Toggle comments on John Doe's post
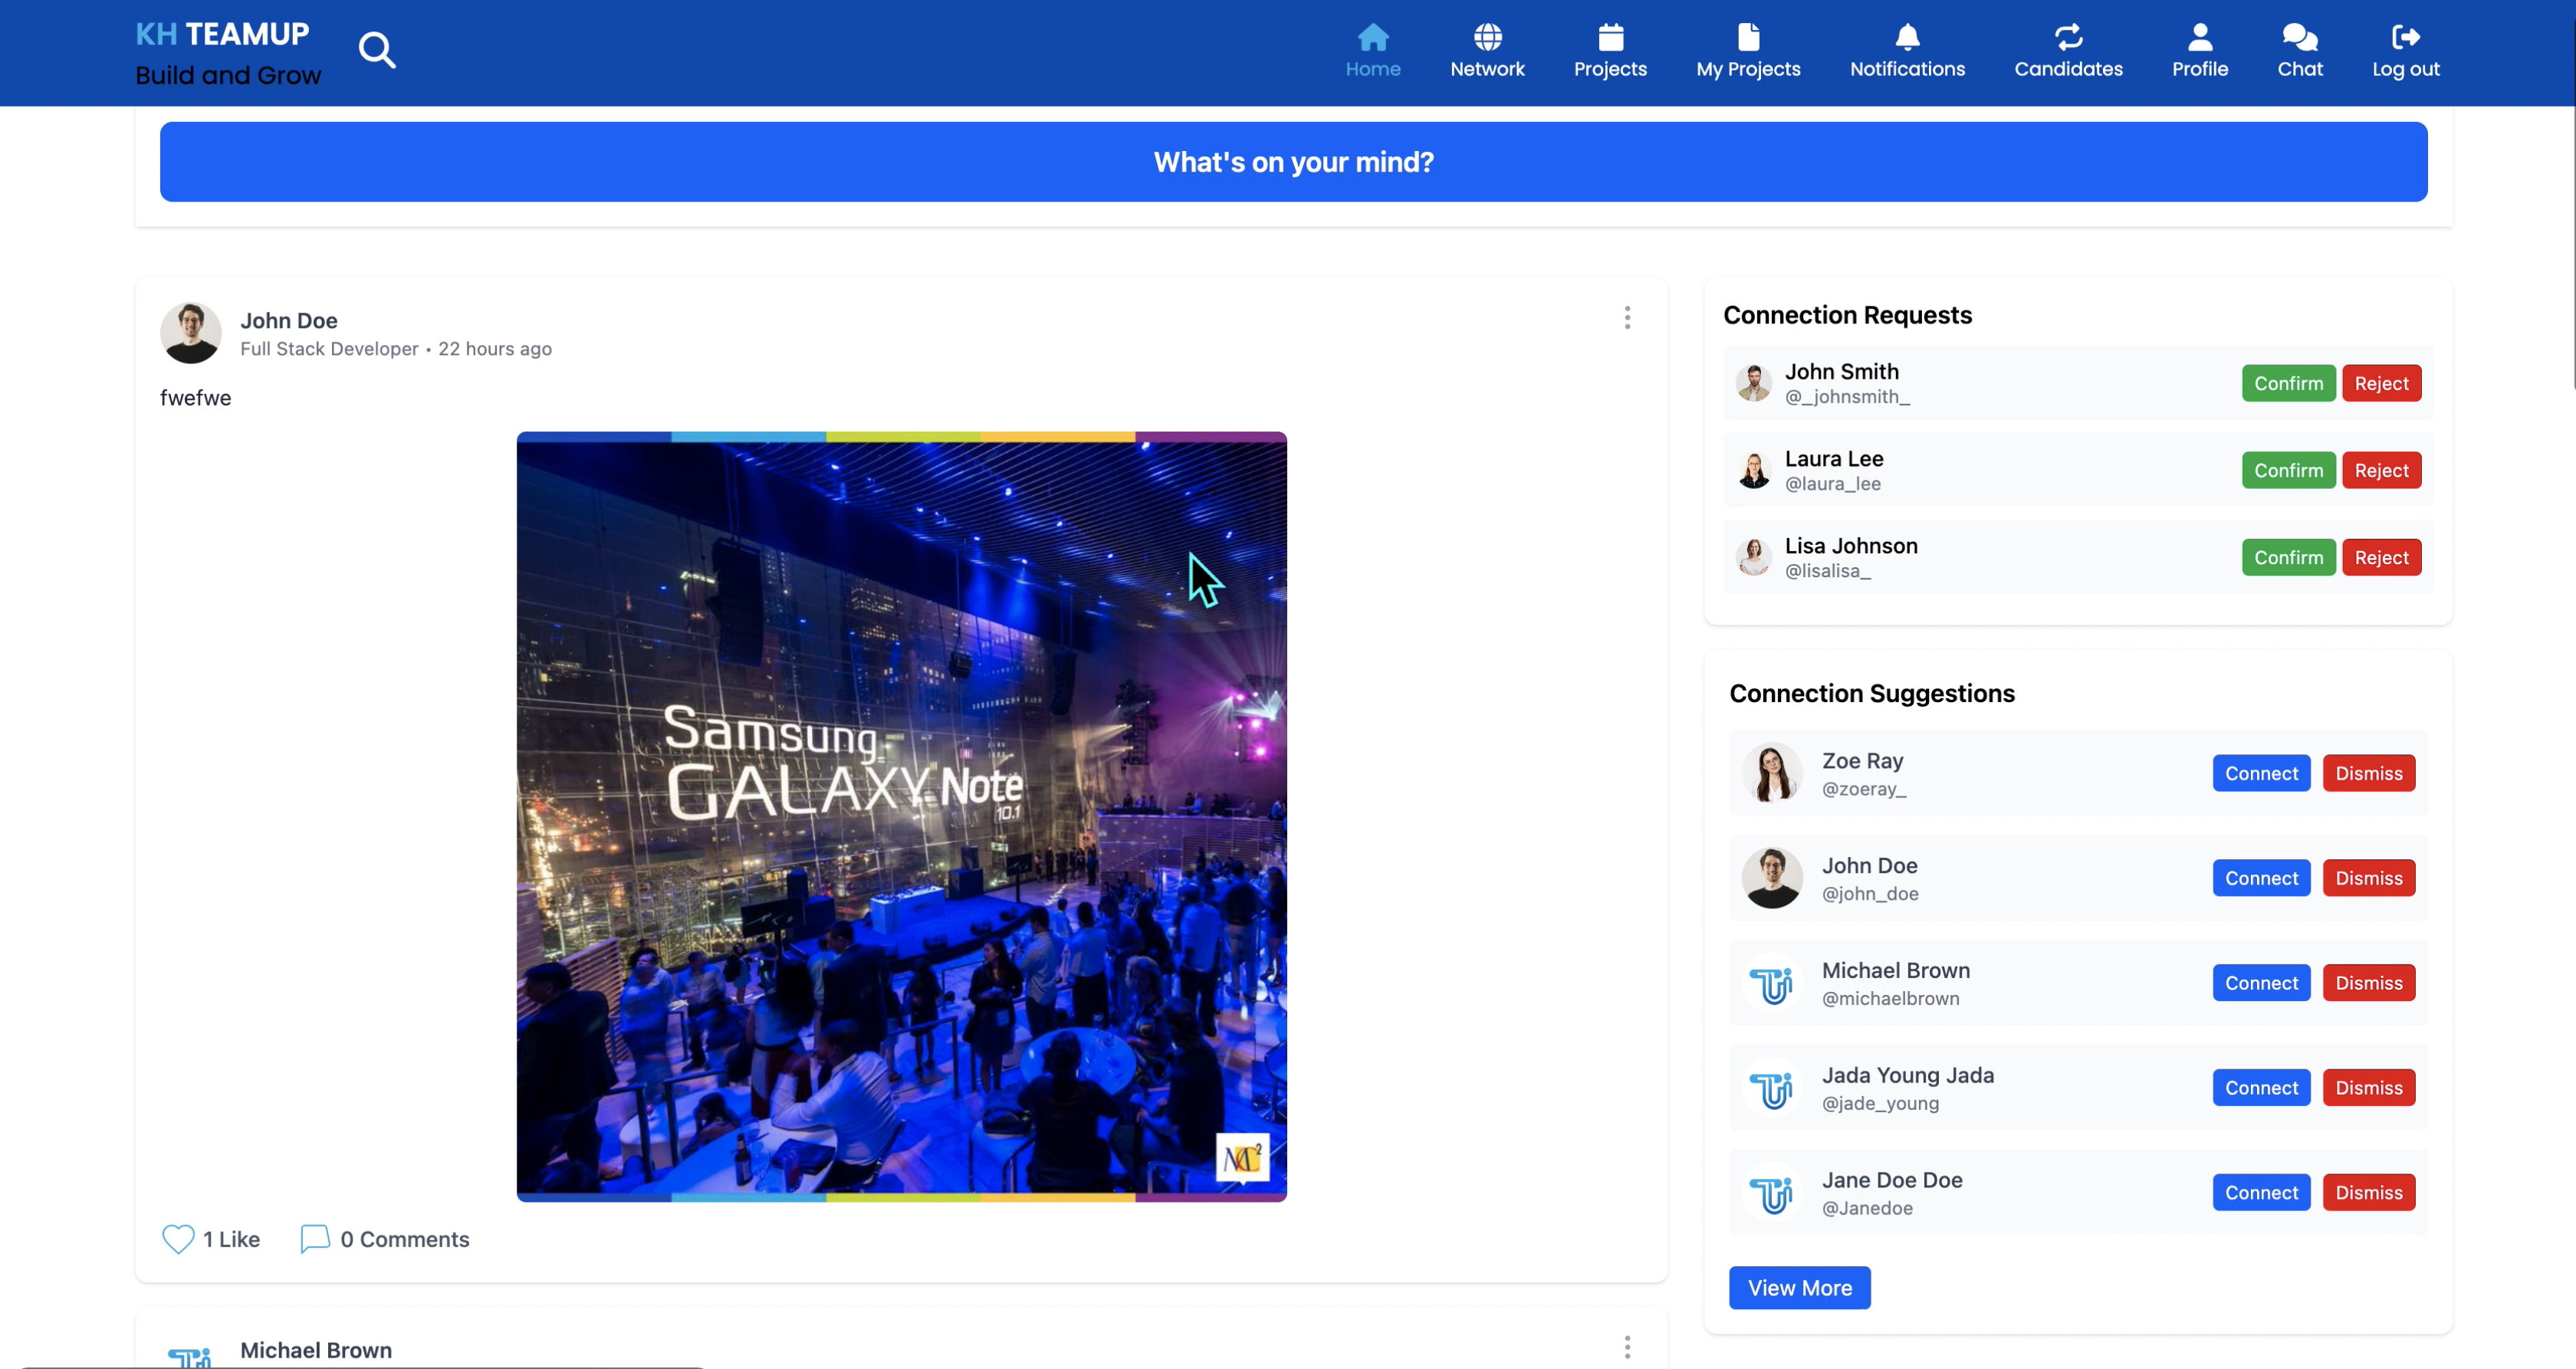This screenshot has width=2576, height=1369. click(x=315, y=1239)
